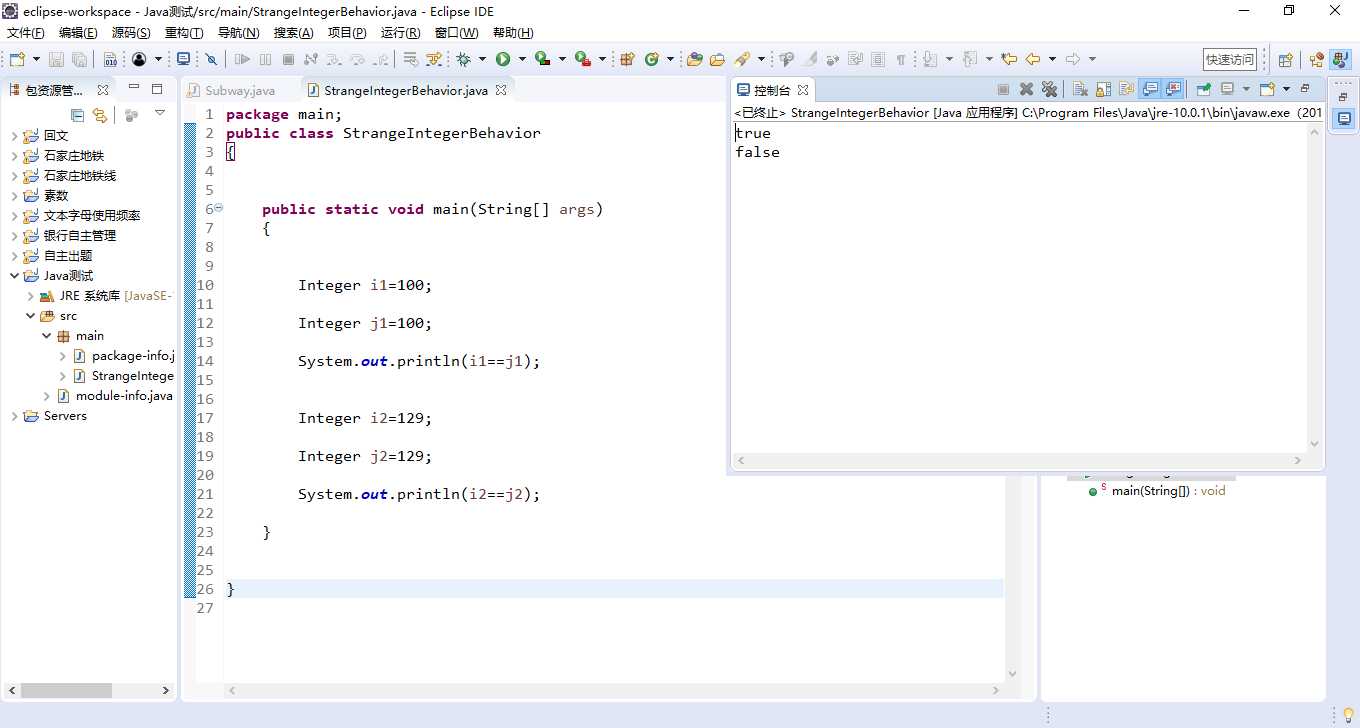
Task: Toggle Scroll Lock in console toolbar
Action: point(1103,89)
